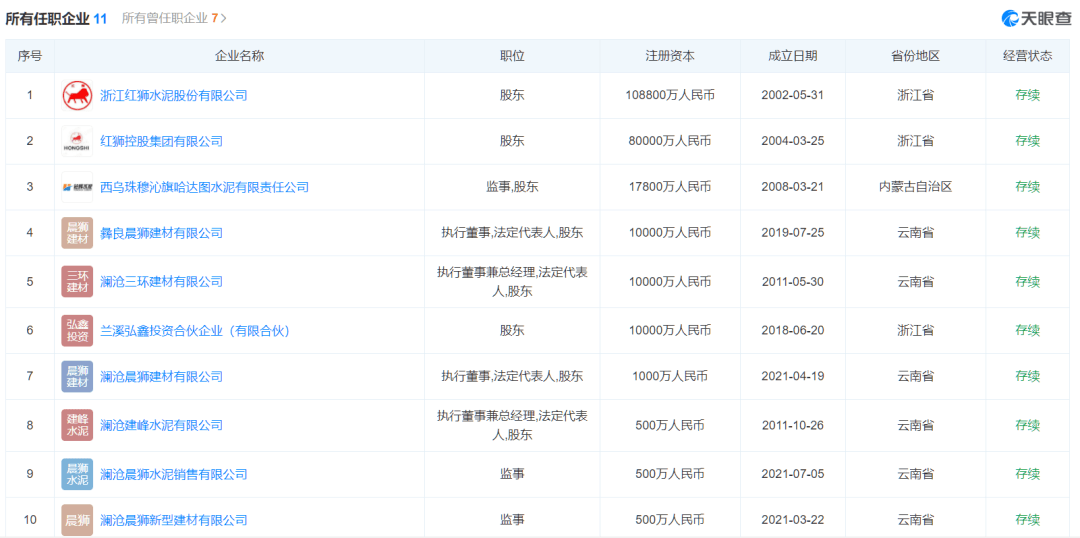
Task: Open the 所有曾任职企业 tab
Action: [x=165, y=18]
